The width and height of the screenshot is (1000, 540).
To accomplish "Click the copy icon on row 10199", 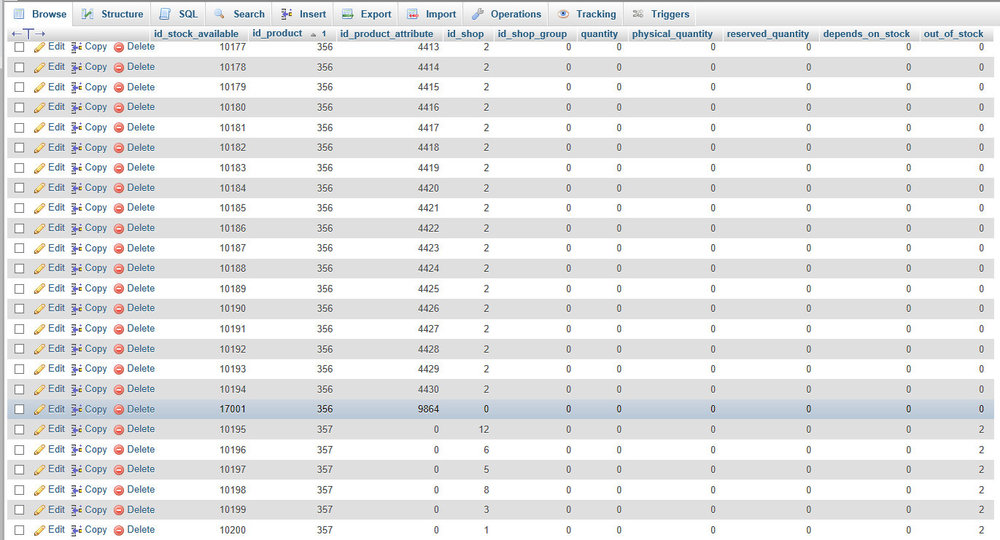I will coord(77,510).
